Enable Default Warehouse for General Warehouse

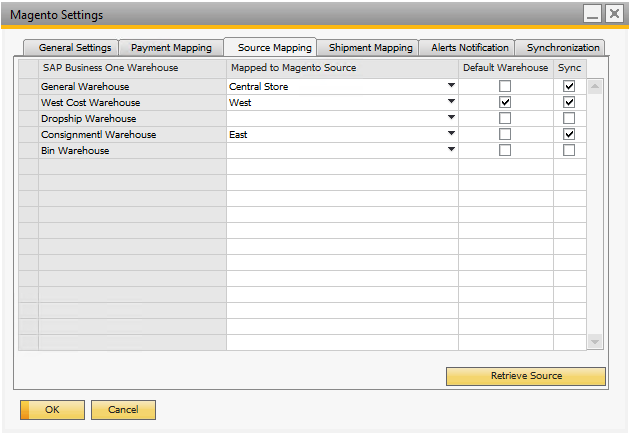coord(505,86)
